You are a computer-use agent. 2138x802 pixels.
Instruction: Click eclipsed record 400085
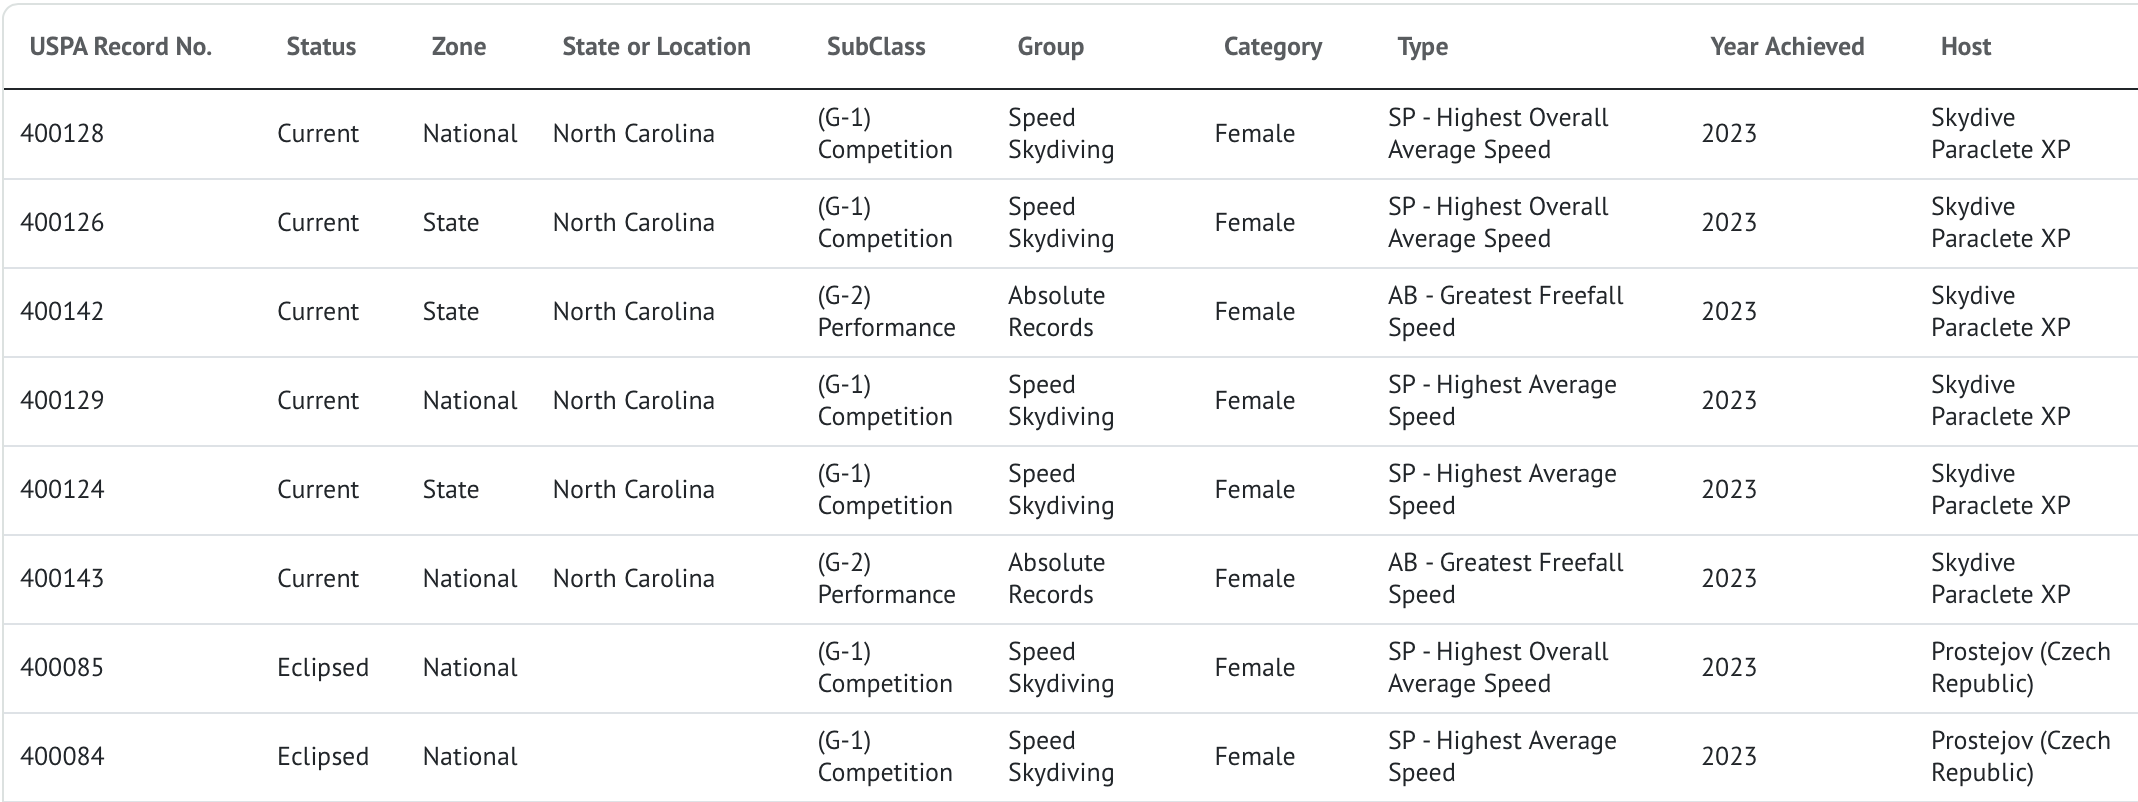pos(62,668)
